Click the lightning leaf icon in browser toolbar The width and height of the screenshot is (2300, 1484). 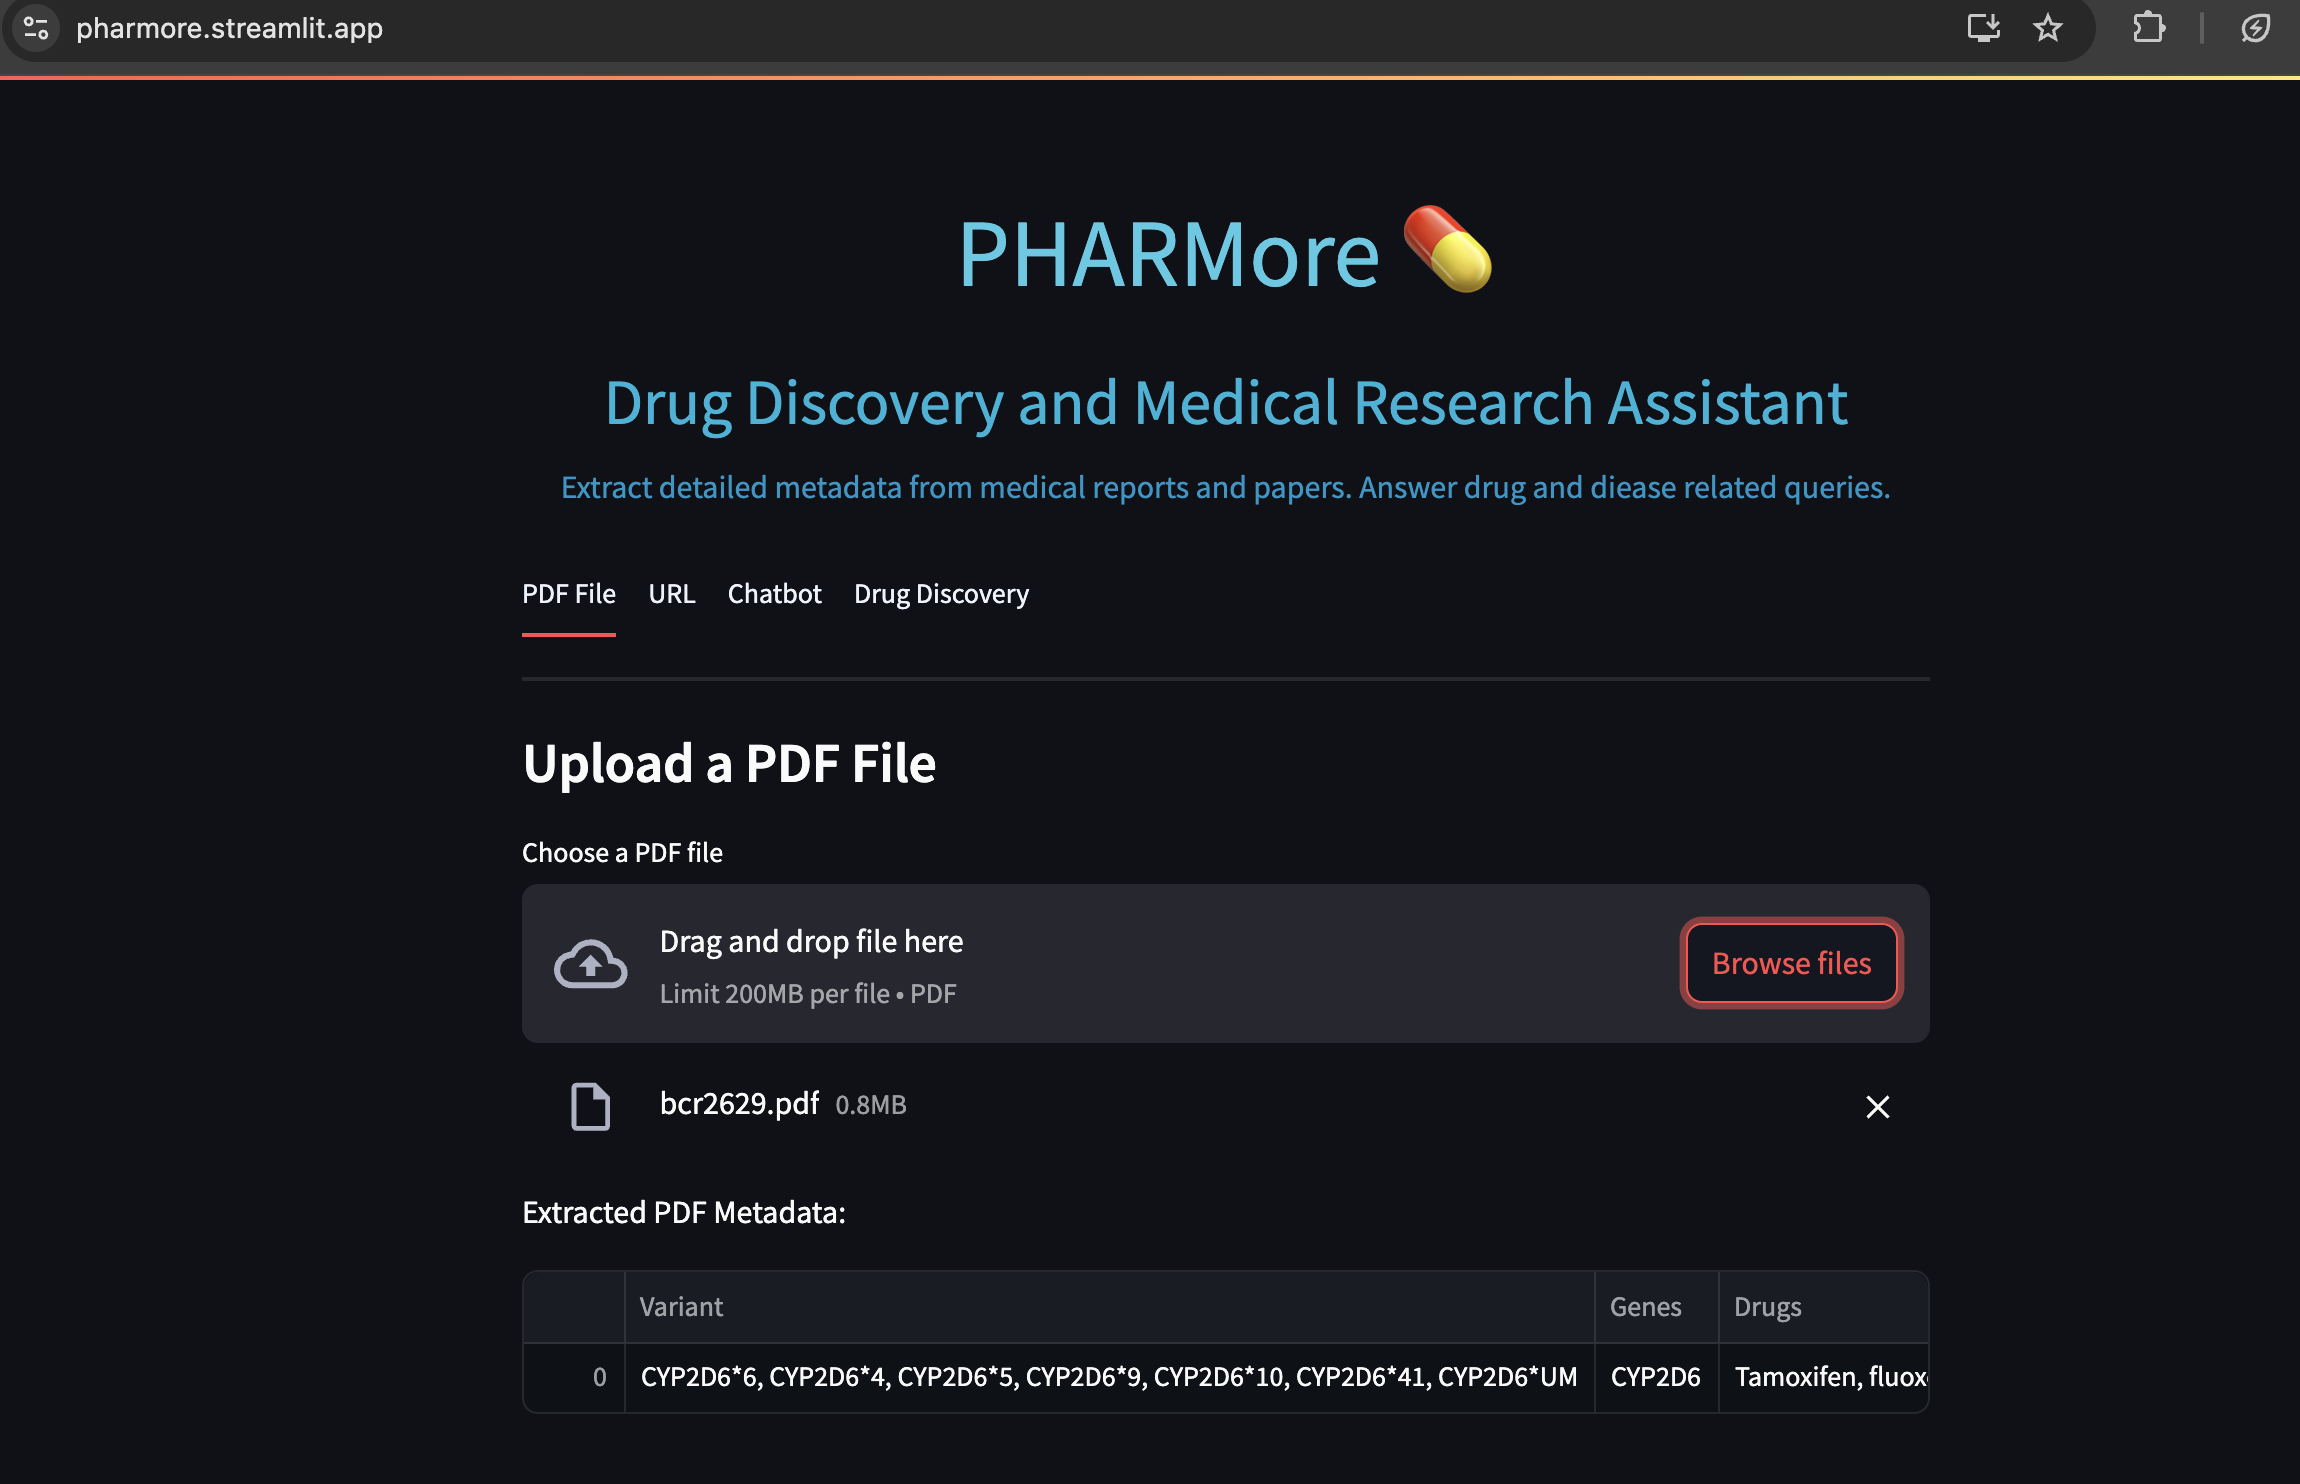(x=2256, y=28)
